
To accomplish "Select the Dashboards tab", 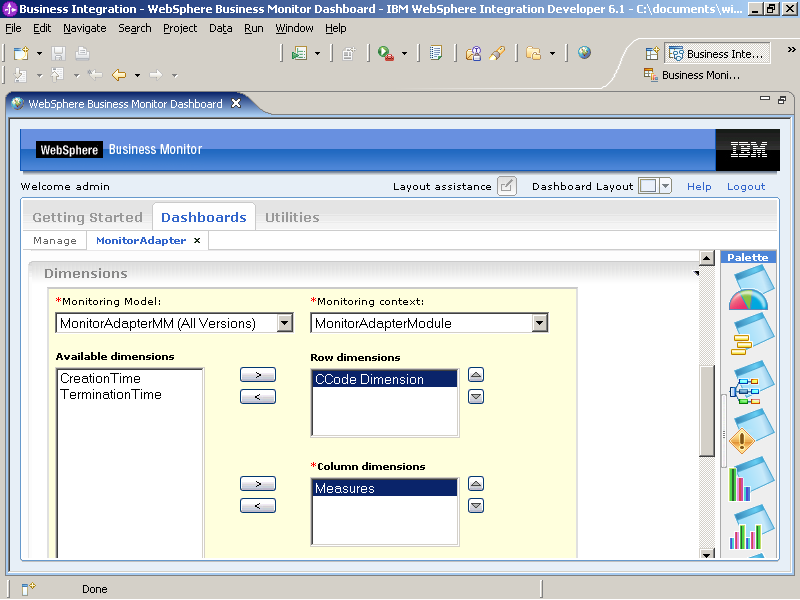I will [204, 217].
